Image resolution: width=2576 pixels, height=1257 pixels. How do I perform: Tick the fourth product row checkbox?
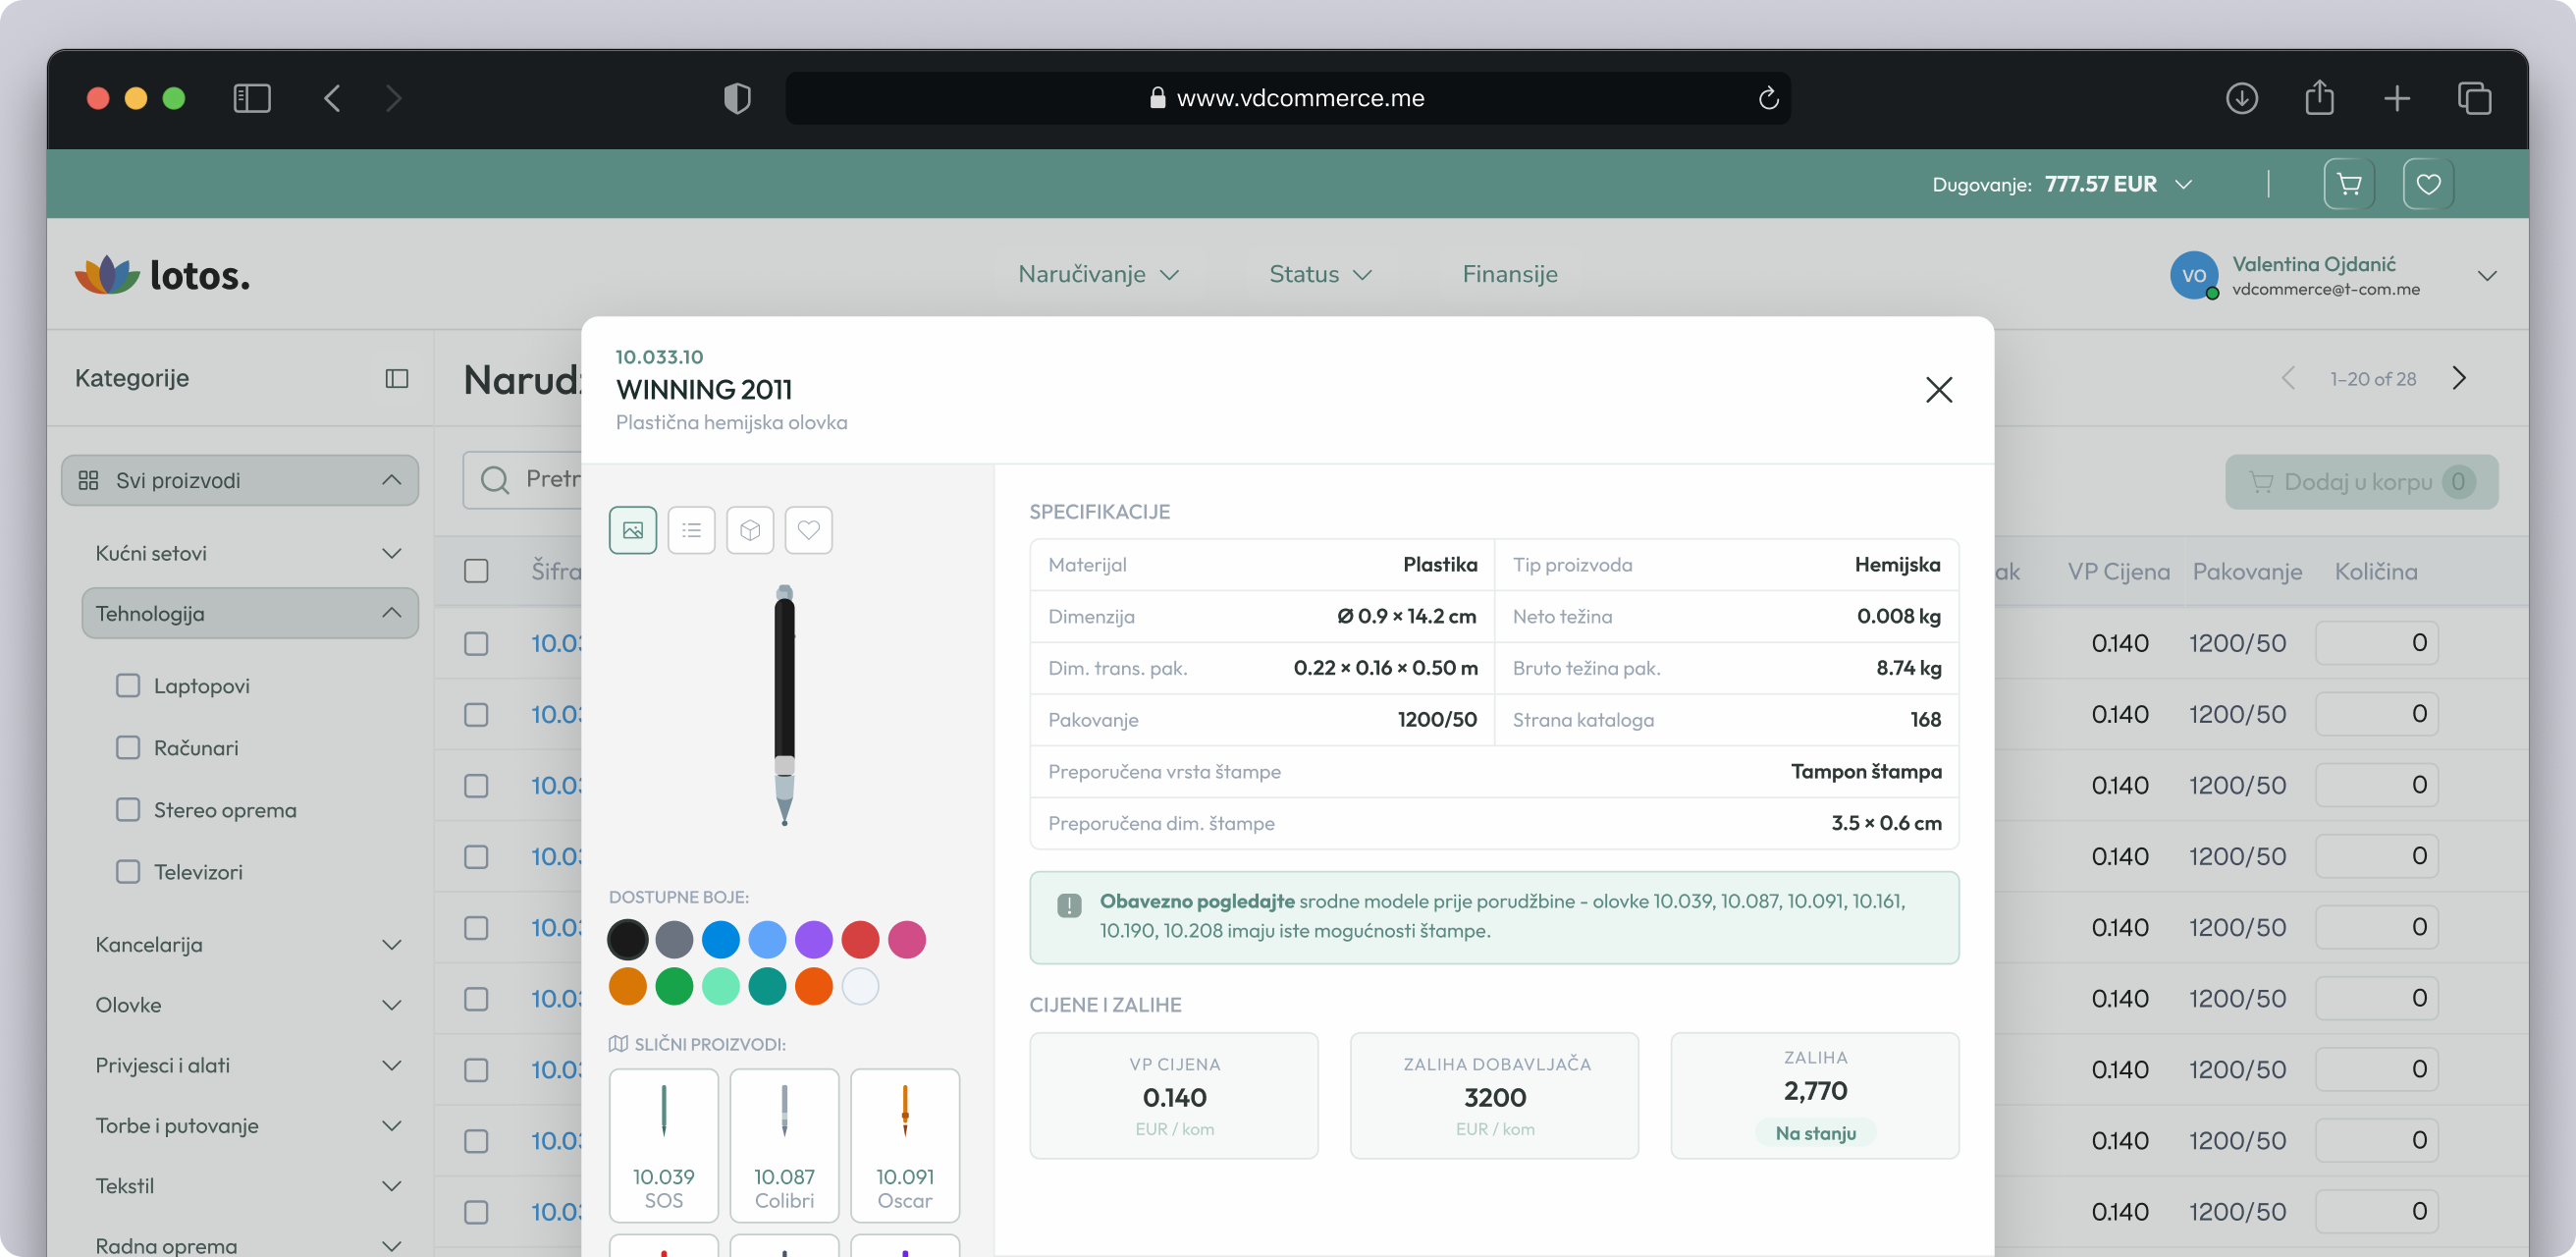476,856
